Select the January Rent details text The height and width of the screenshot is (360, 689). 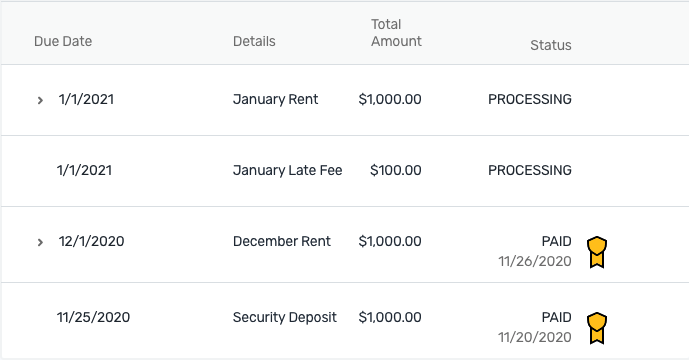pos(275,99)
